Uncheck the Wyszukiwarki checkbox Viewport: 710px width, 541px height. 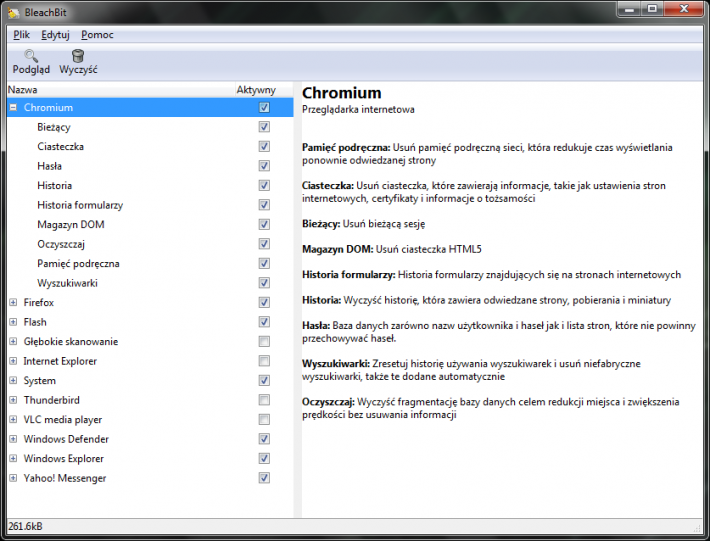[264, 282]
